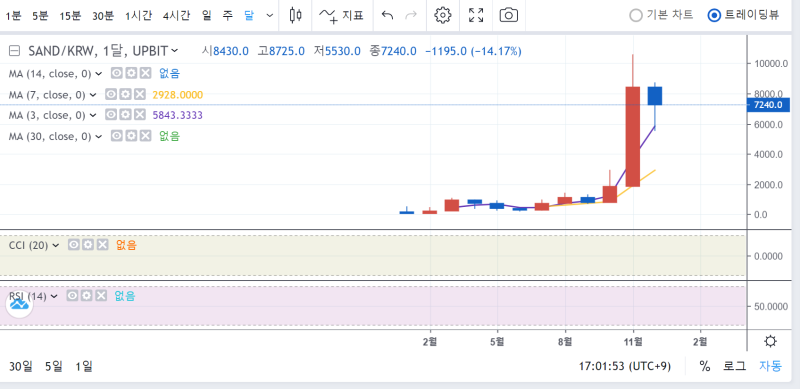Redo the chart action
Image resolution: width=800 pixels, height=389 pixels.
[x=411, y=15]
